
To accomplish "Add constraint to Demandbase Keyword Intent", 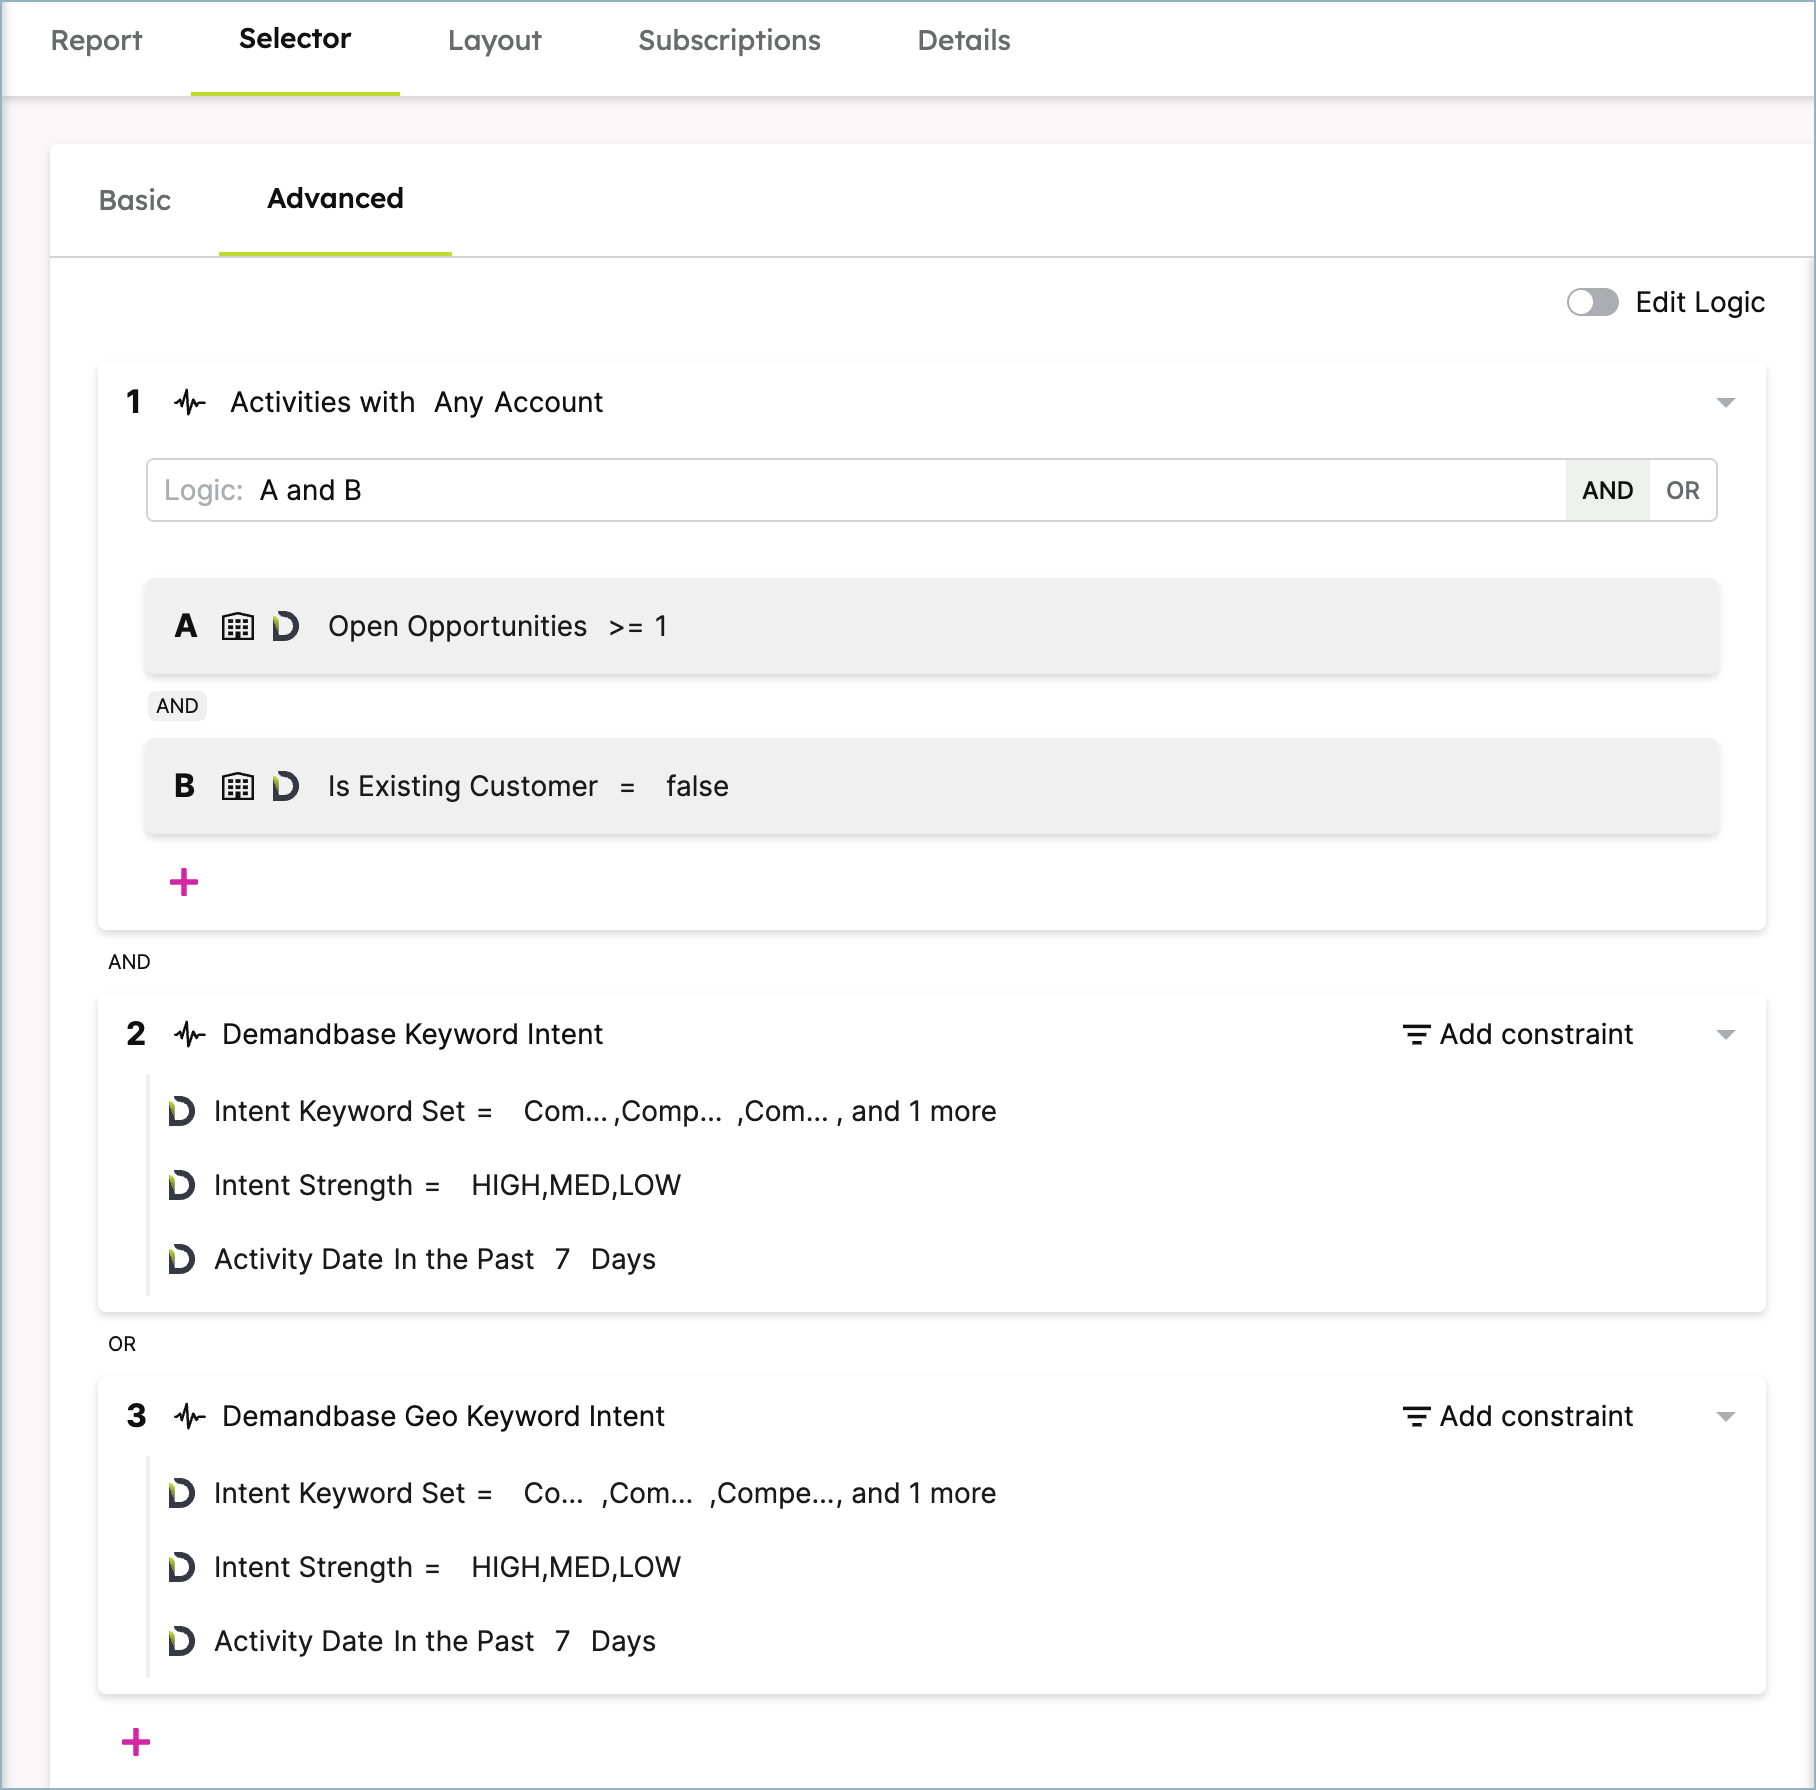I will [x=1517, y=1034].
